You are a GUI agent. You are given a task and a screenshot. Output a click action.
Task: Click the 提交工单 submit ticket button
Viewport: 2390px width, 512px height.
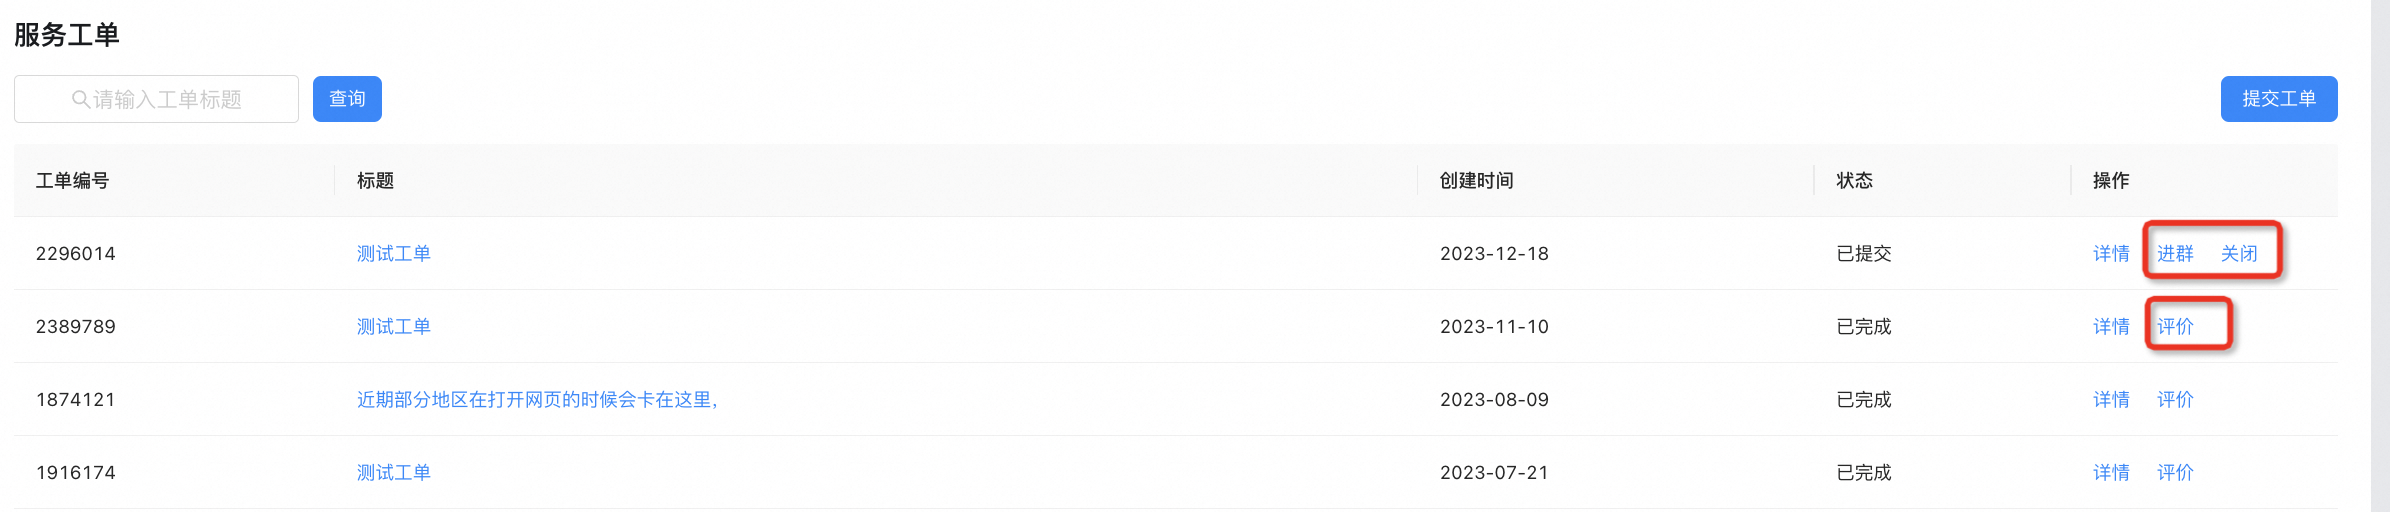point(2279,99)
